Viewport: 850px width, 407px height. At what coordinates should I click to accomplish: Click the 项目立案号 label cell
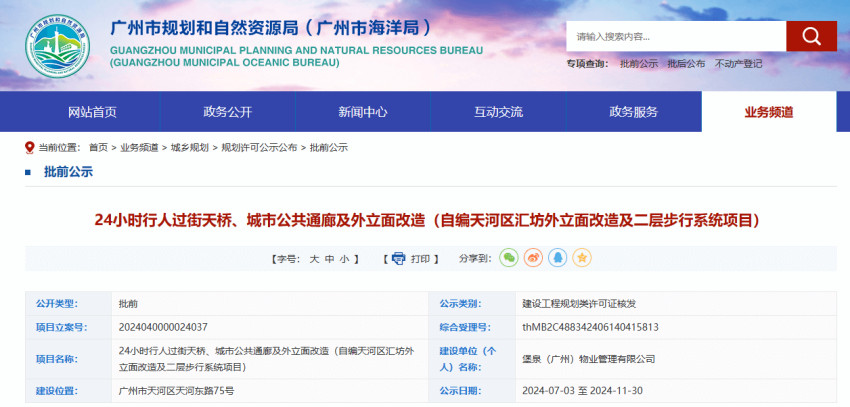point(68,327)
